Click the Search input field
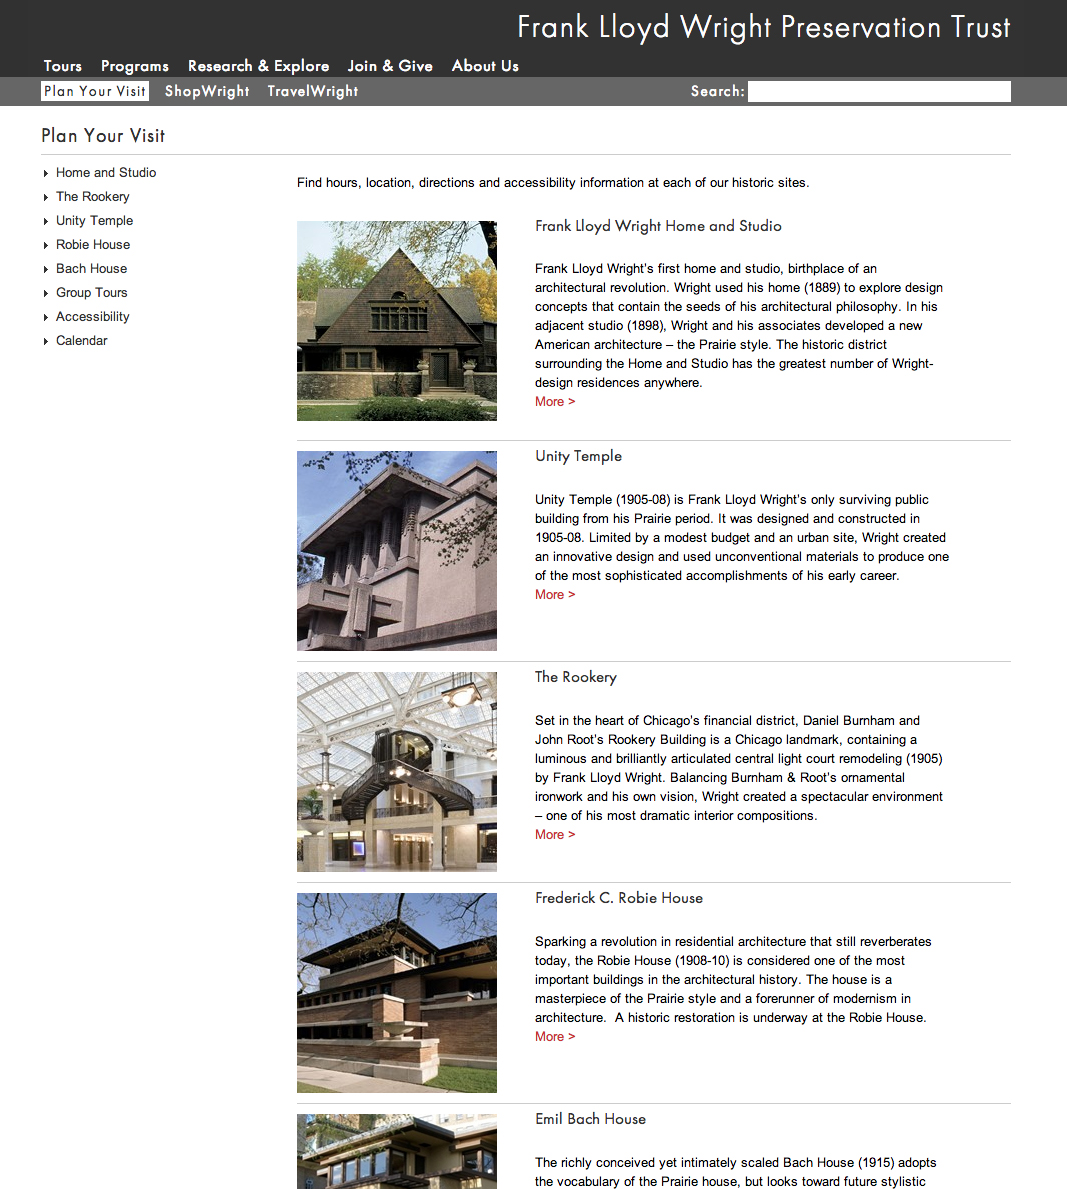The height and width of the screenshot is (1189, 1067). tap(879, 91)
